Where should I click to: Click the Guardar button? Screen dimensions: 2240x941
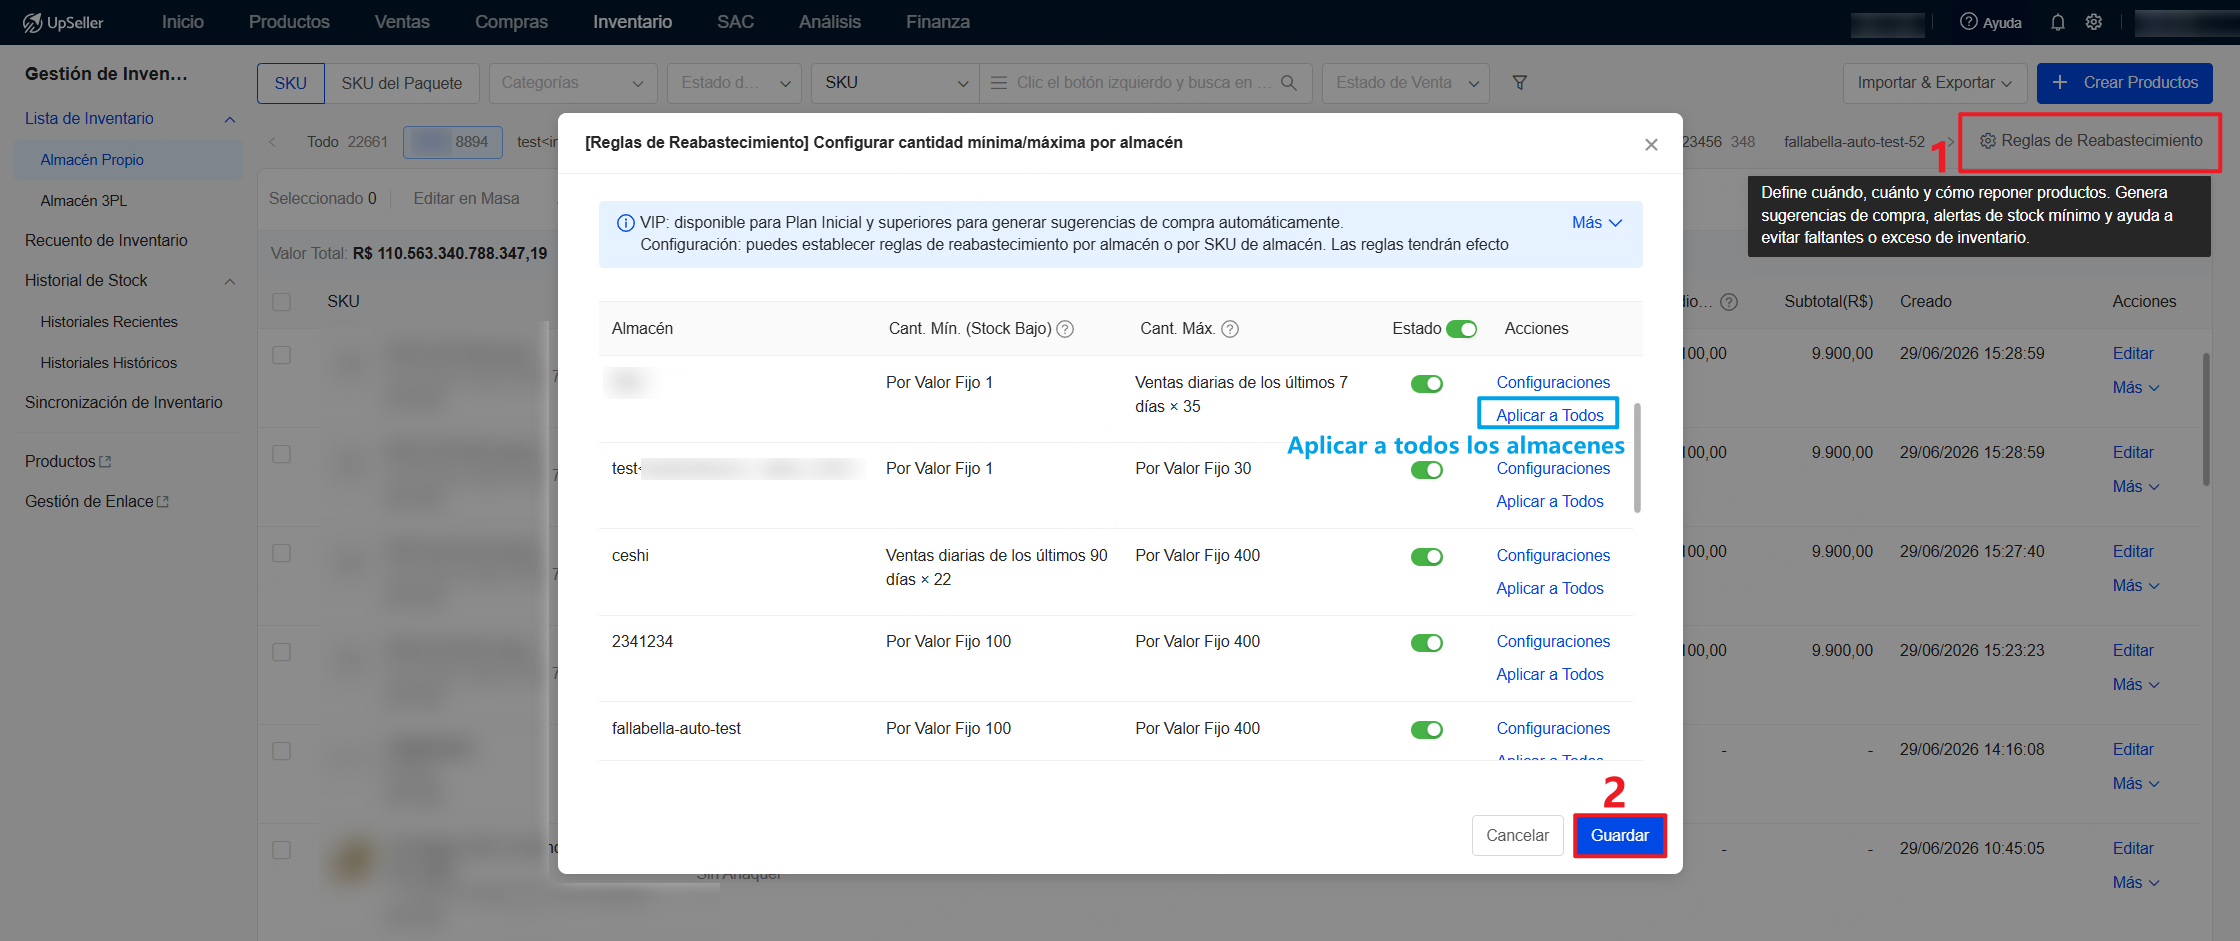[x=1620, y=835]
